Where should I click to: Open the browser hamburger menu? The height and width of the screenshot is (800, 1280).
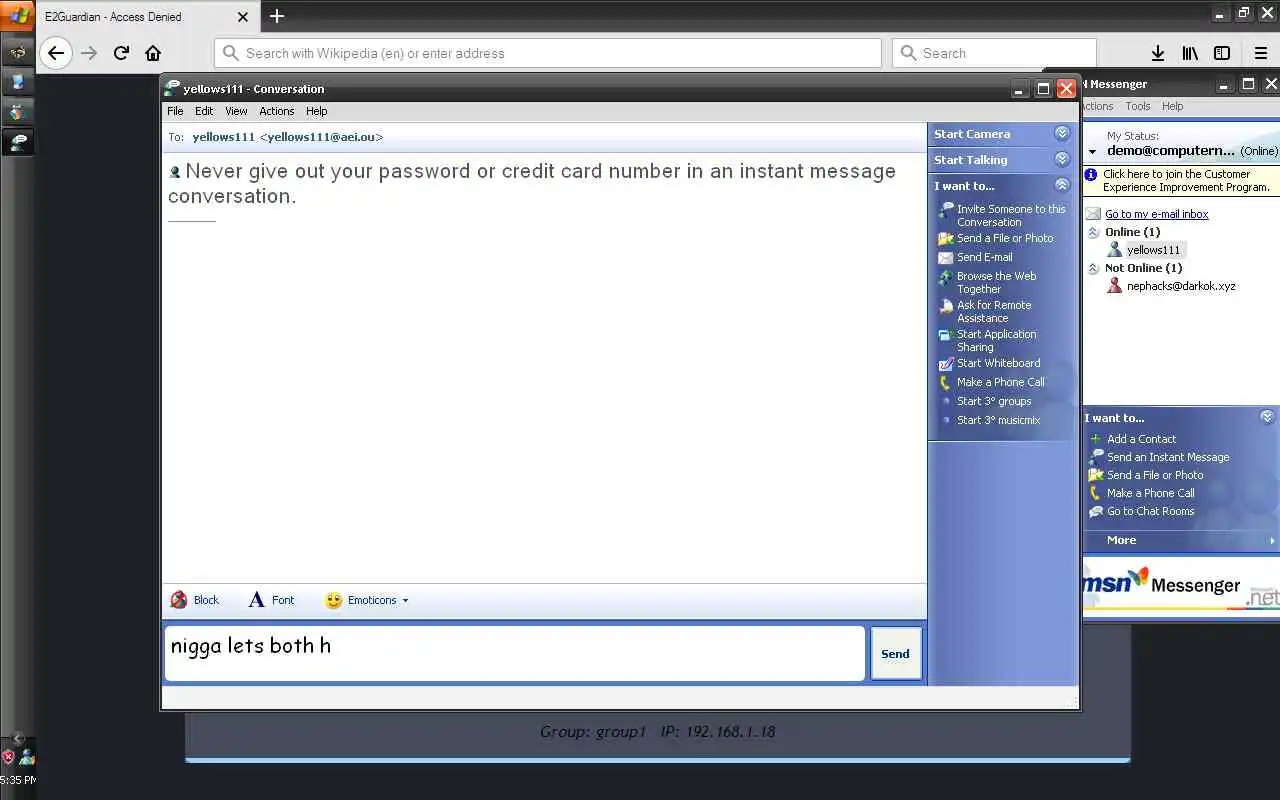pos(1261,53)
